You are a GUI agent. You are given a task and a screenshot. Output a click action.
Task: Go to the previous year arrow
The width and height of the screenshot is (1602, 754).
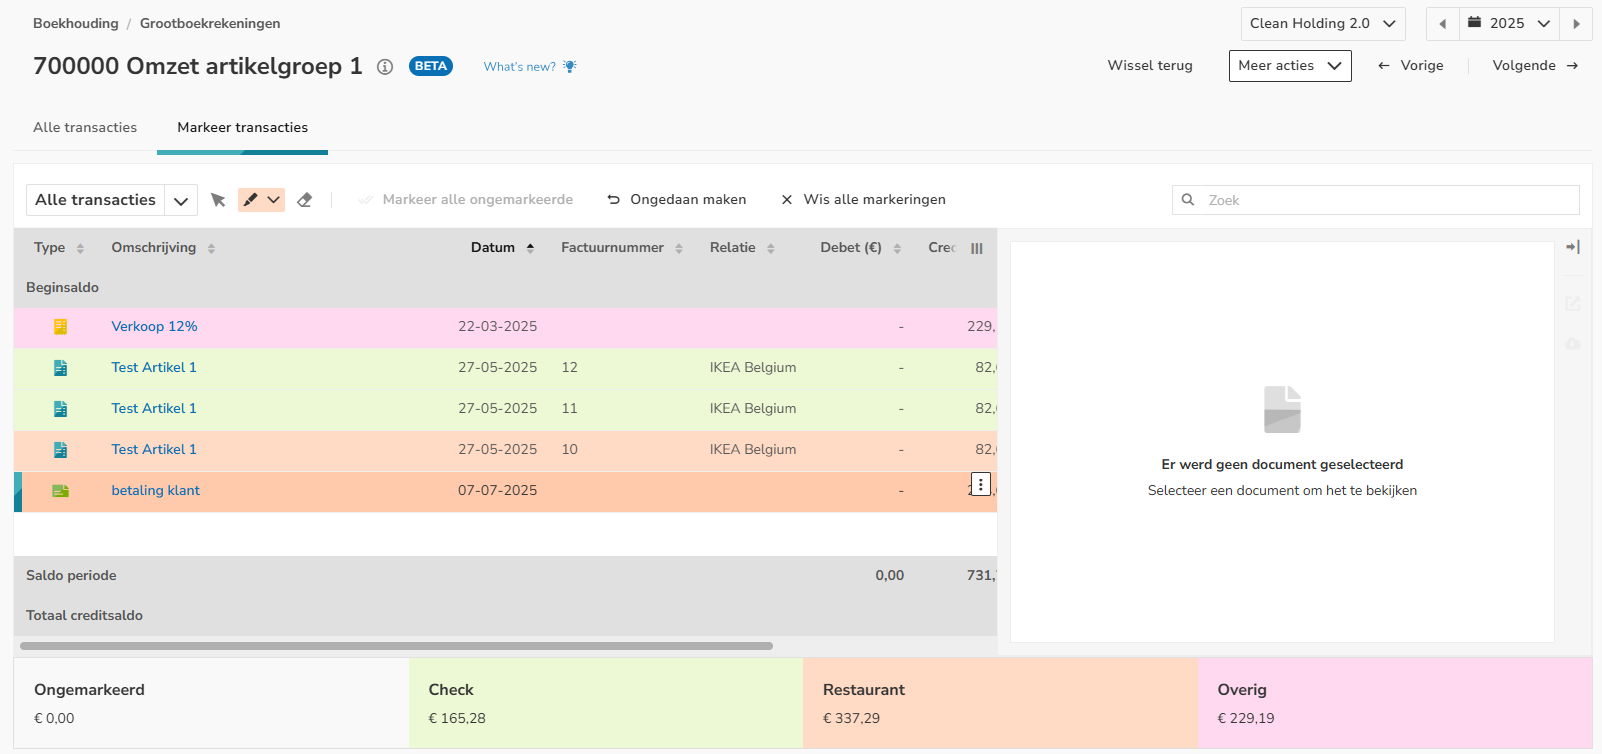(1442, 24)
